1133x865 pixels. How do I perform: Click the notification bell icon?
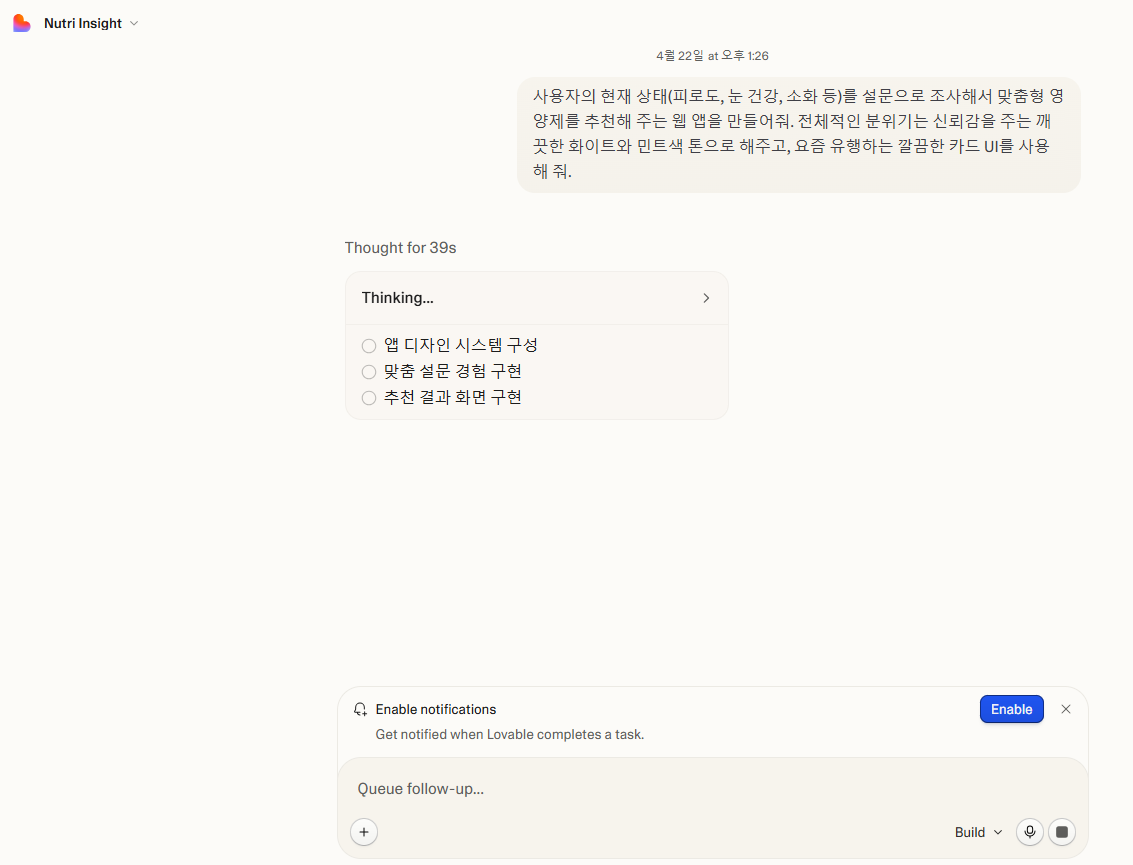360,709
